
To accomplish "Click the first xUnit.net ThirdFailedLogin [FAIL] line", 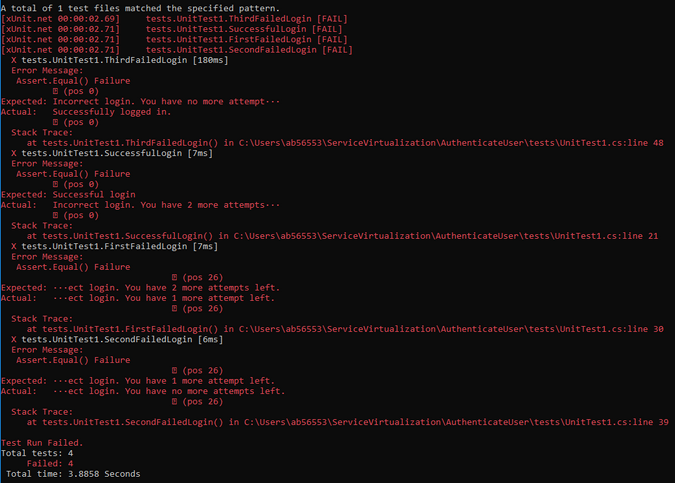I will [176, 19].
